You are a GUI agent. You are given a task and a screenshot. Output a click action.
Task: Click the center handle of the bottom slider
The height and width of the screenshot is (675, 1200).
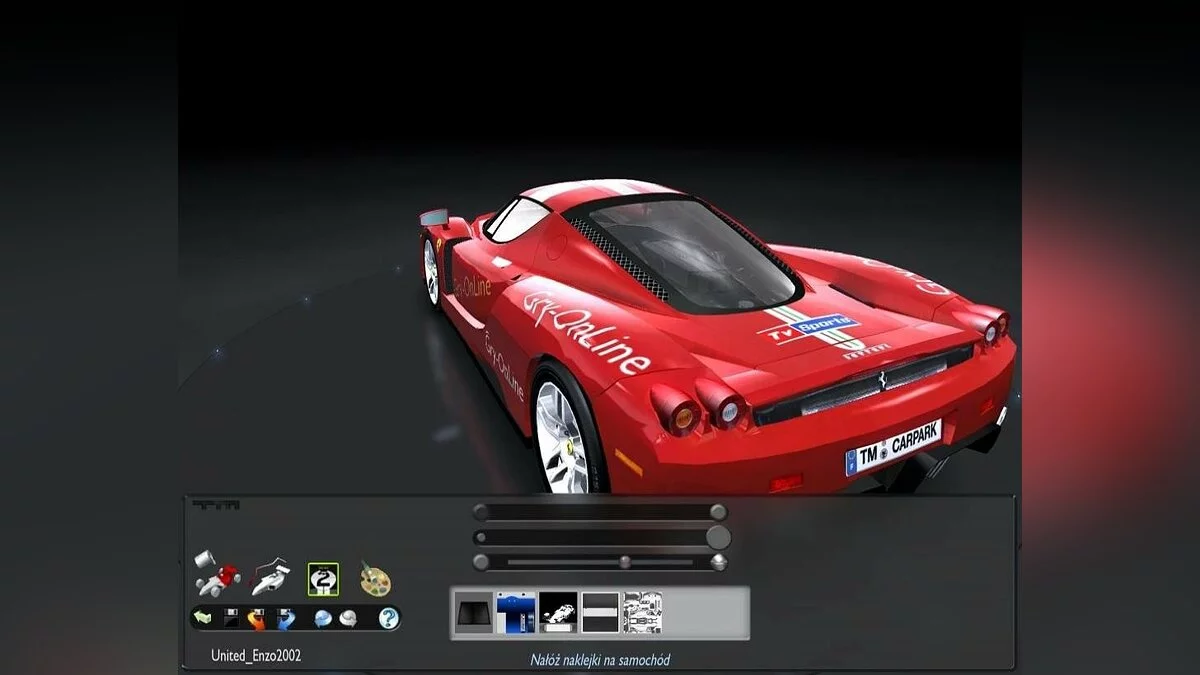625,562
